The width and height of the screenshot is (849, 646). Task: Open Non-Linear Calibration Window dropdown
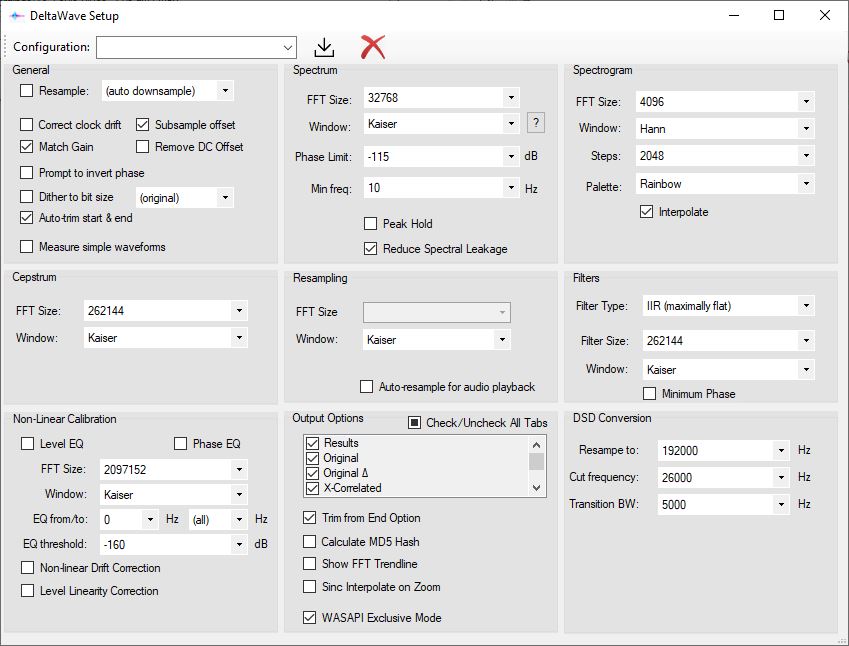tap(174, 494)
